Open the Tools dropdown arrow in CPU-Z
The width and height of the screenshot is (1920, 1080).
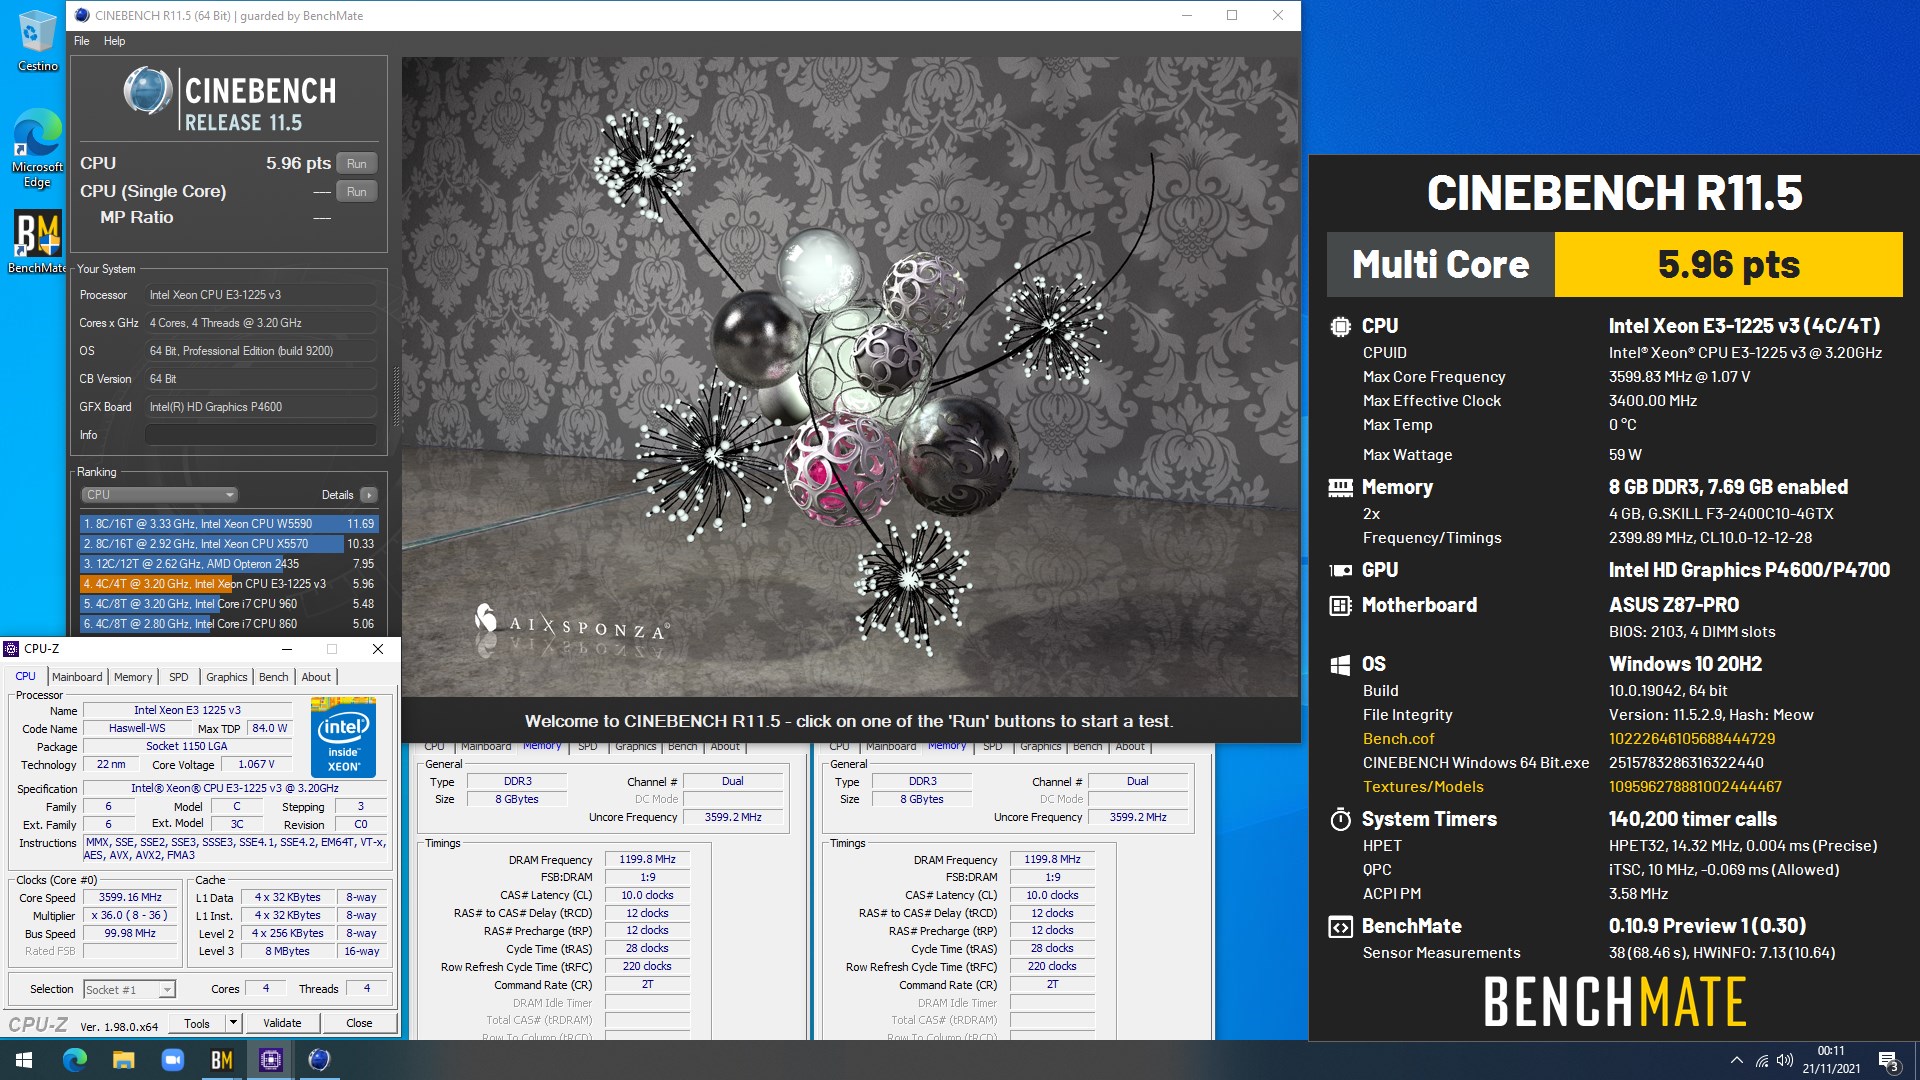pos(233,1023)
